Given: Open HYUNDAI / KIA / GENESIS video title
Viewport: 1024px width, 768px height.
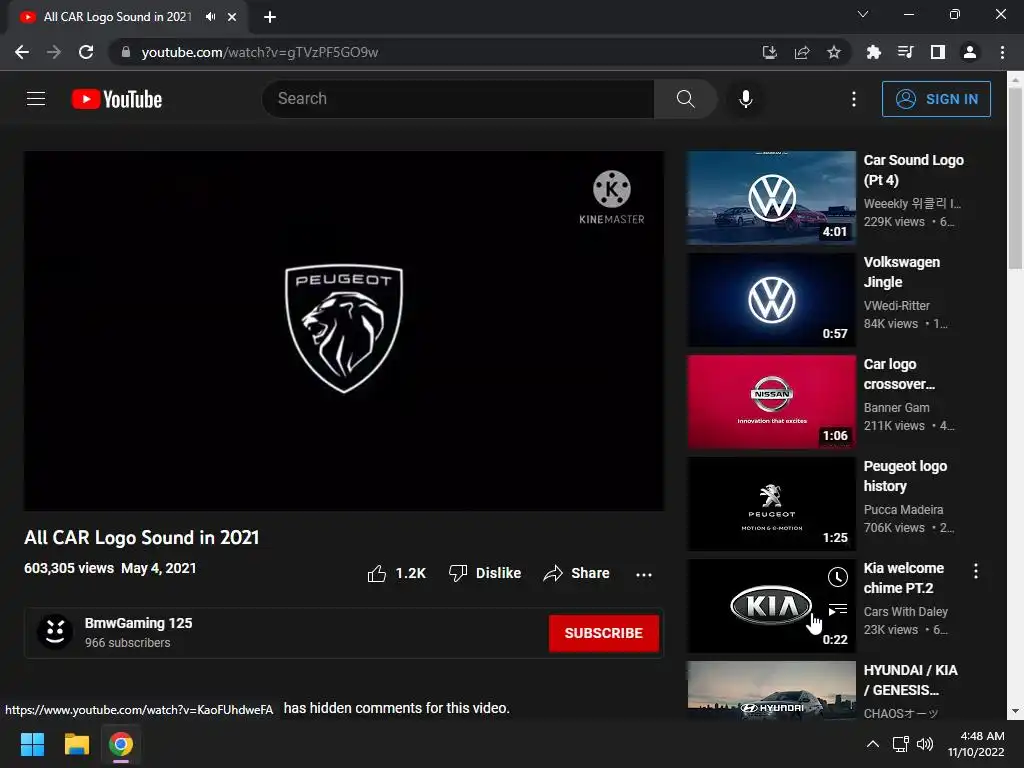Looking at the screenshot, I should click(910, 680).
